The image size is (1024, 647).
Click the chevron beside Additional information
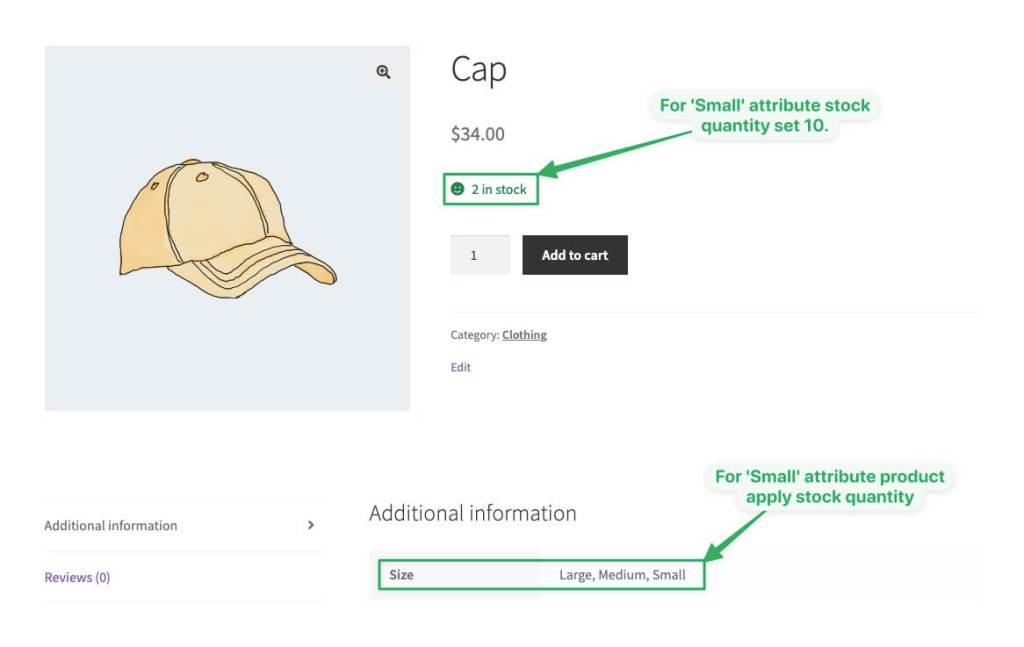(x=311, y=525)
